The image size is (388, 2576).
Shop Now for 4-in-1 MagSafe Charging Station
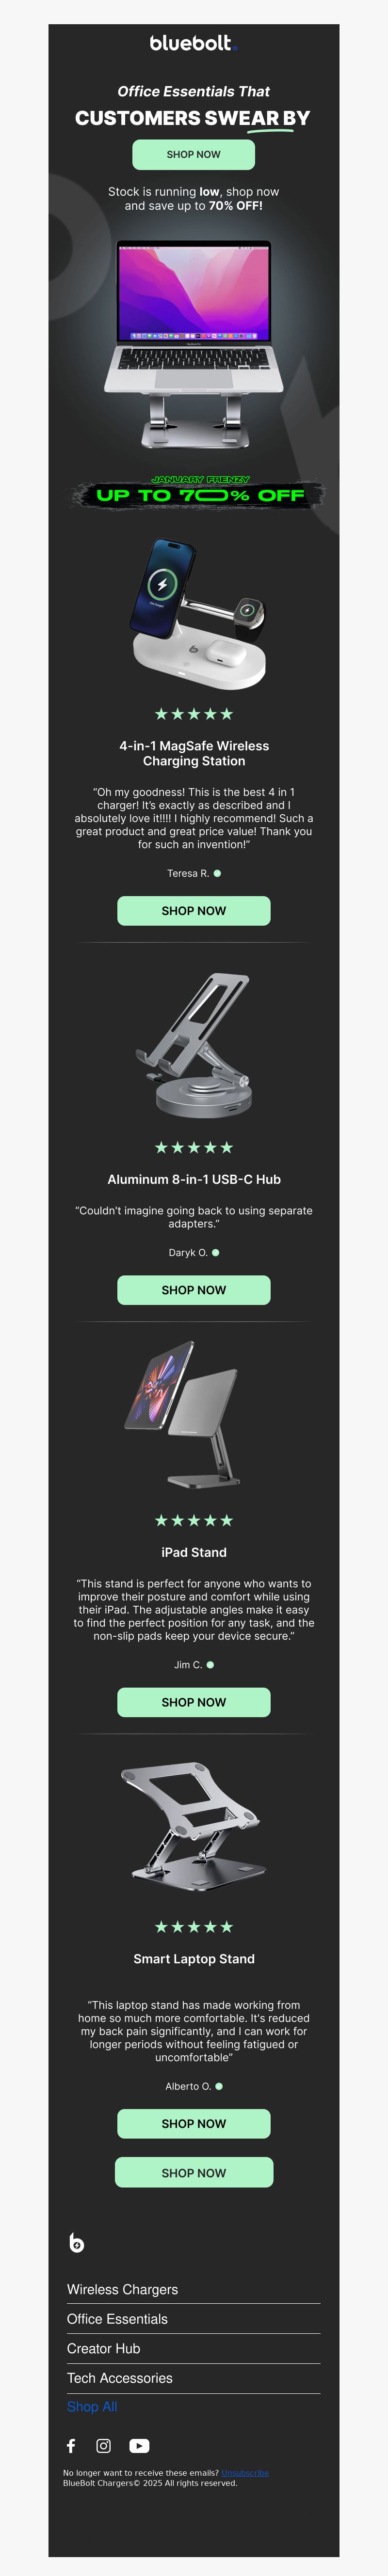click(194, 910)
